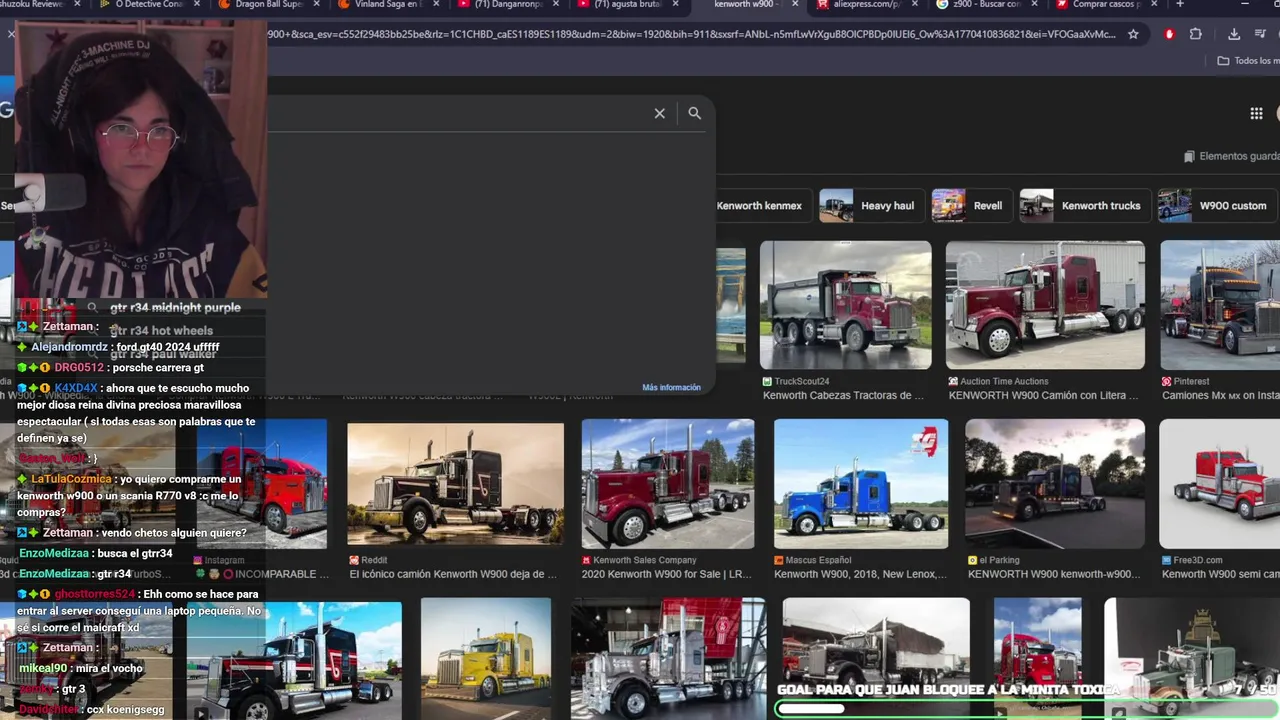Click the goal progress bar in the stream overlay
Image resolution: width=1280 pixels, height=720 pixels.
point(1027,709)
